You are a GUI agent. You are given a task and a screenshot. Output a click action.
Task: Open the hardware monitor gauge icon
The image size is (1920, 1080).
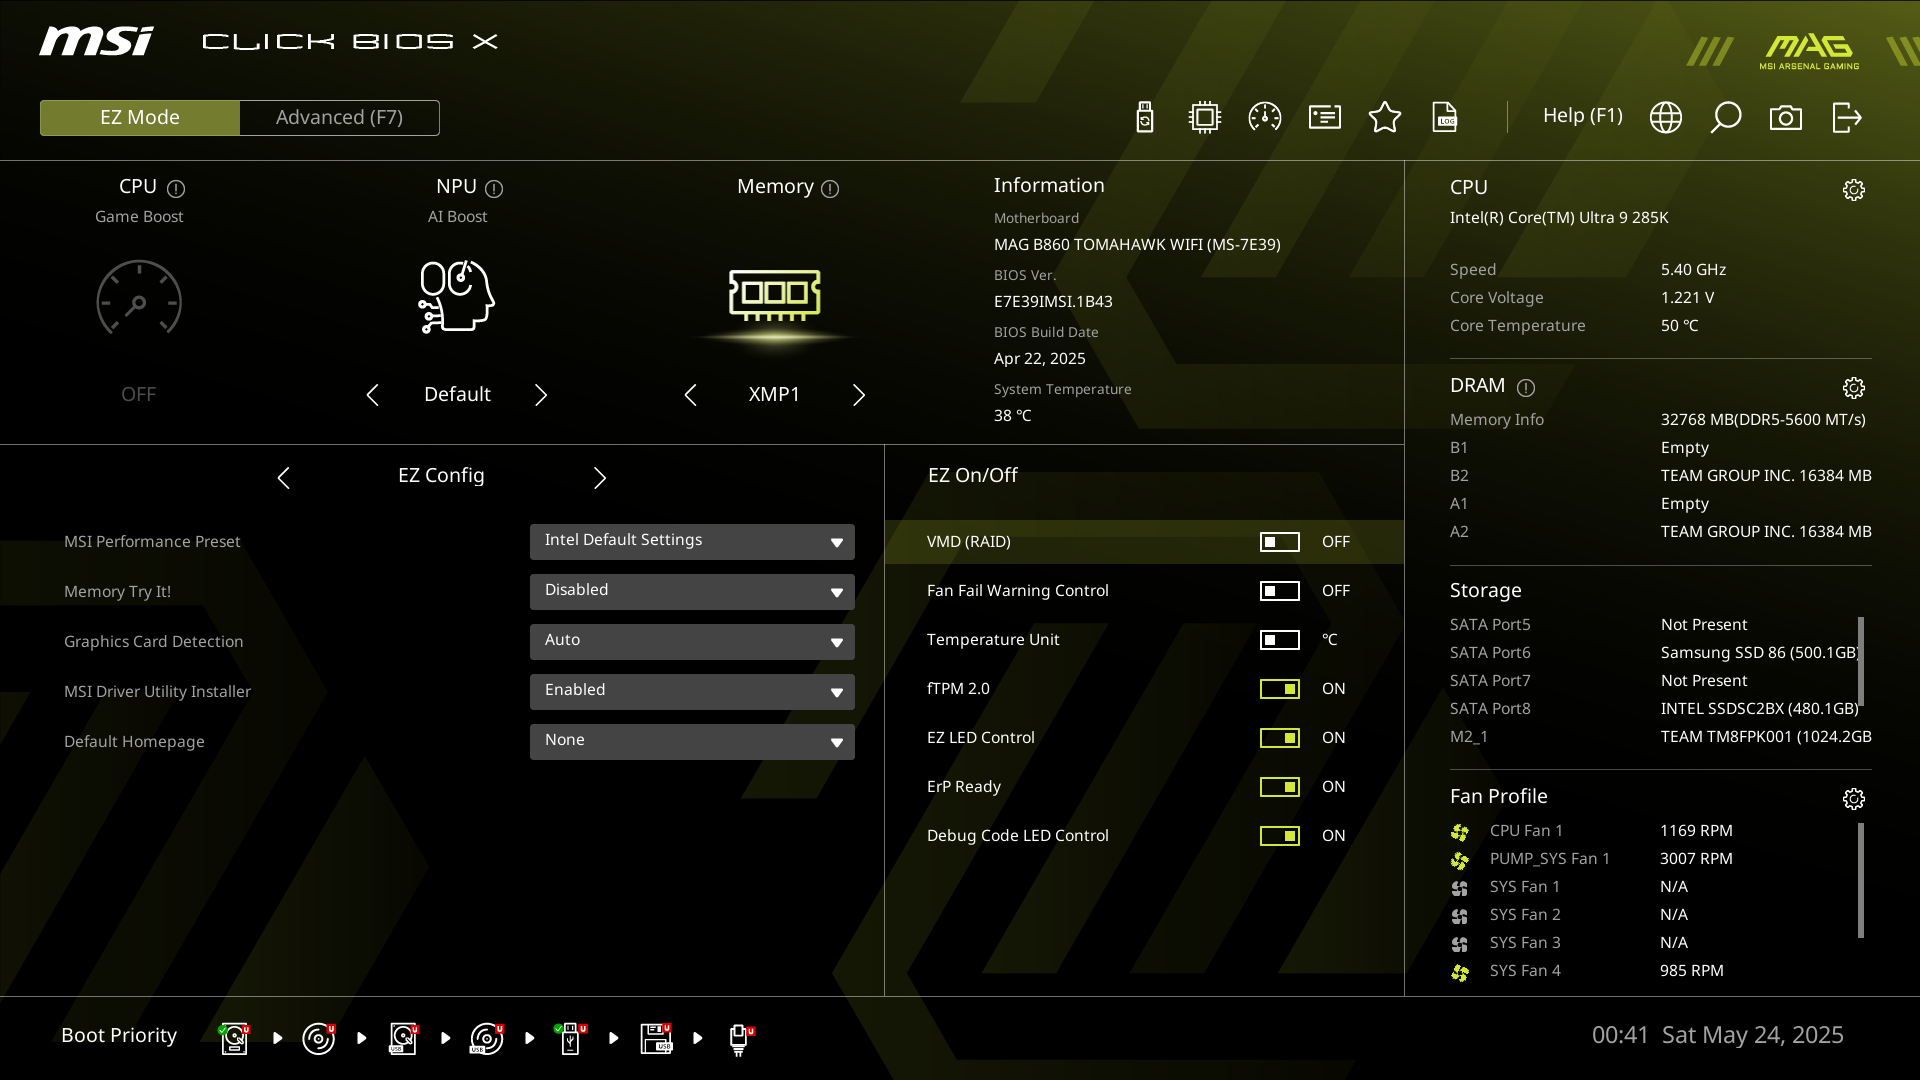[1264, 118]
